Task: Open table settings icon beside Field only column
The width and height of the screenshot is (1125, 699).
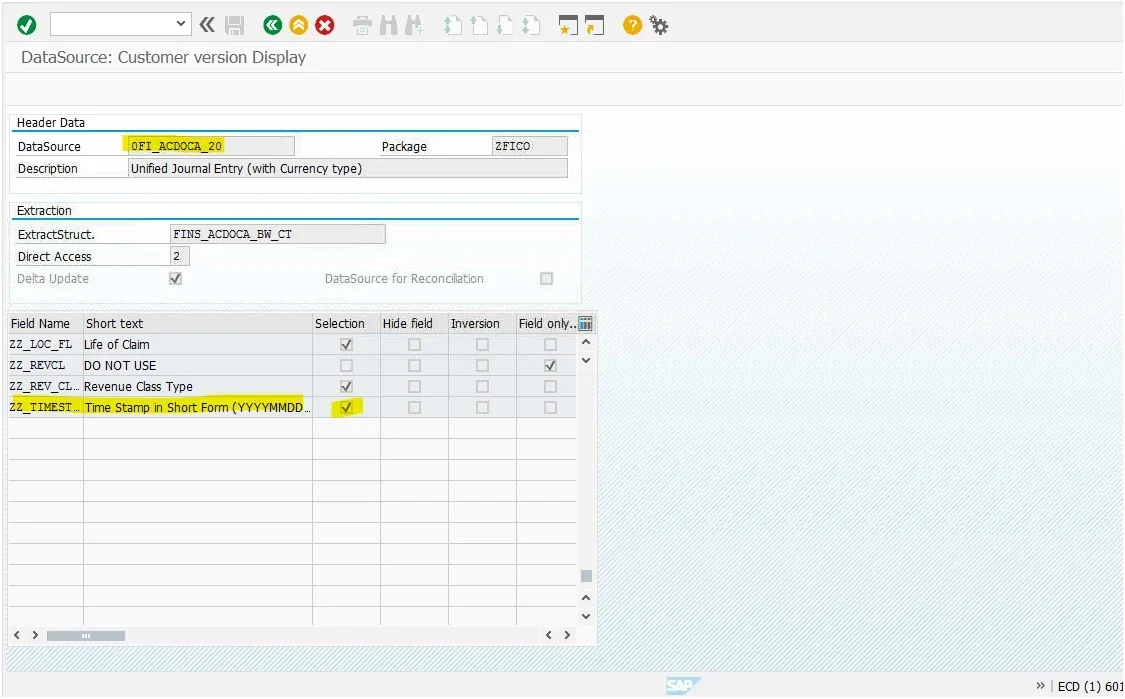Action: point(585,324)
